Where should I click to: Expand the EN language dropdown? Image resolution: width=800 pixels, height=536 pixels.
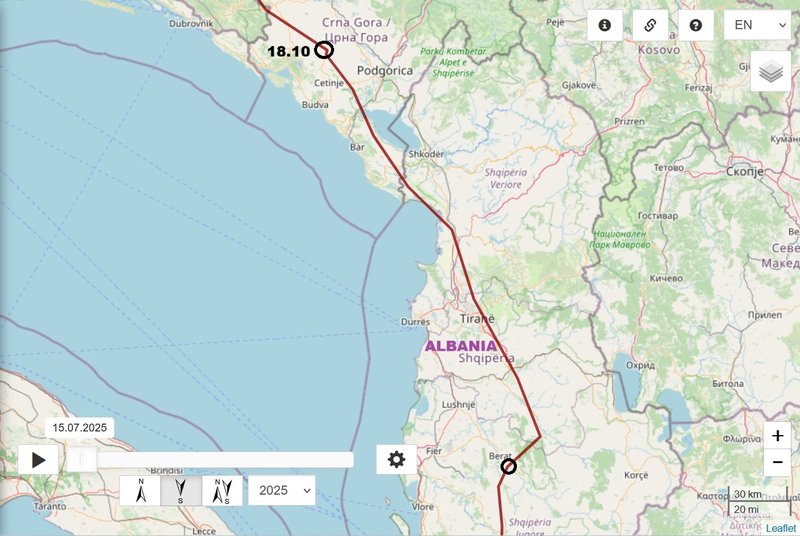coord(757,25)
